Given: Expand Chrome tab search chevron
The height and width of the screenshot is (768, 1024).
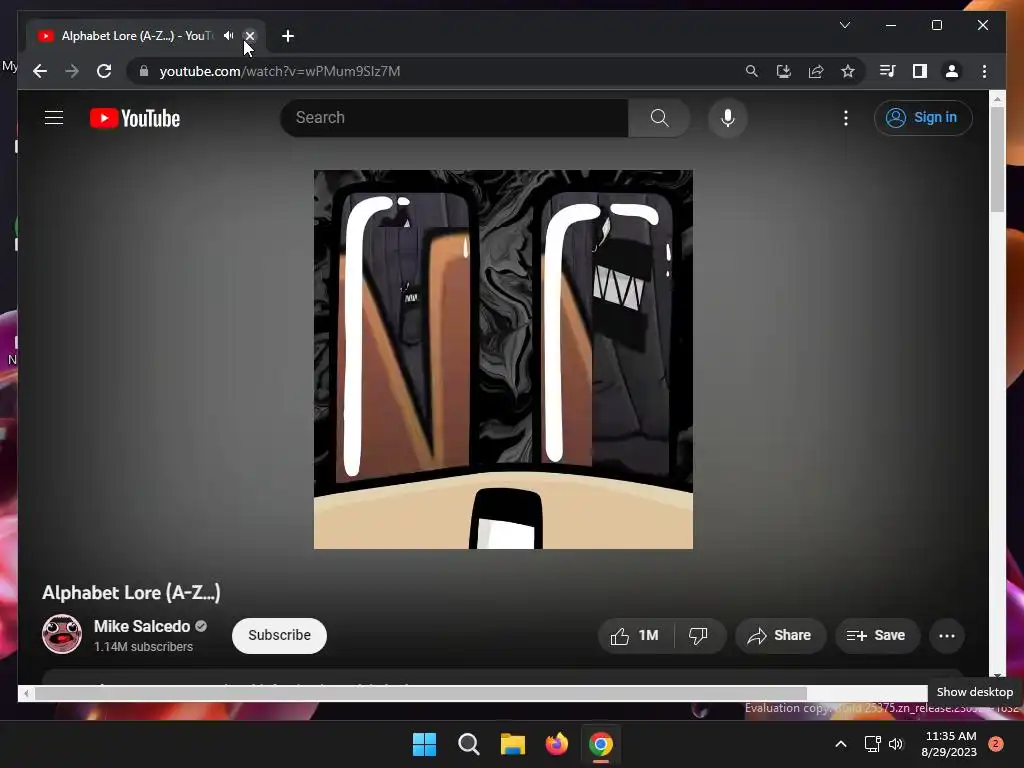Looking at the screenshot, I should tap(844, 25).
